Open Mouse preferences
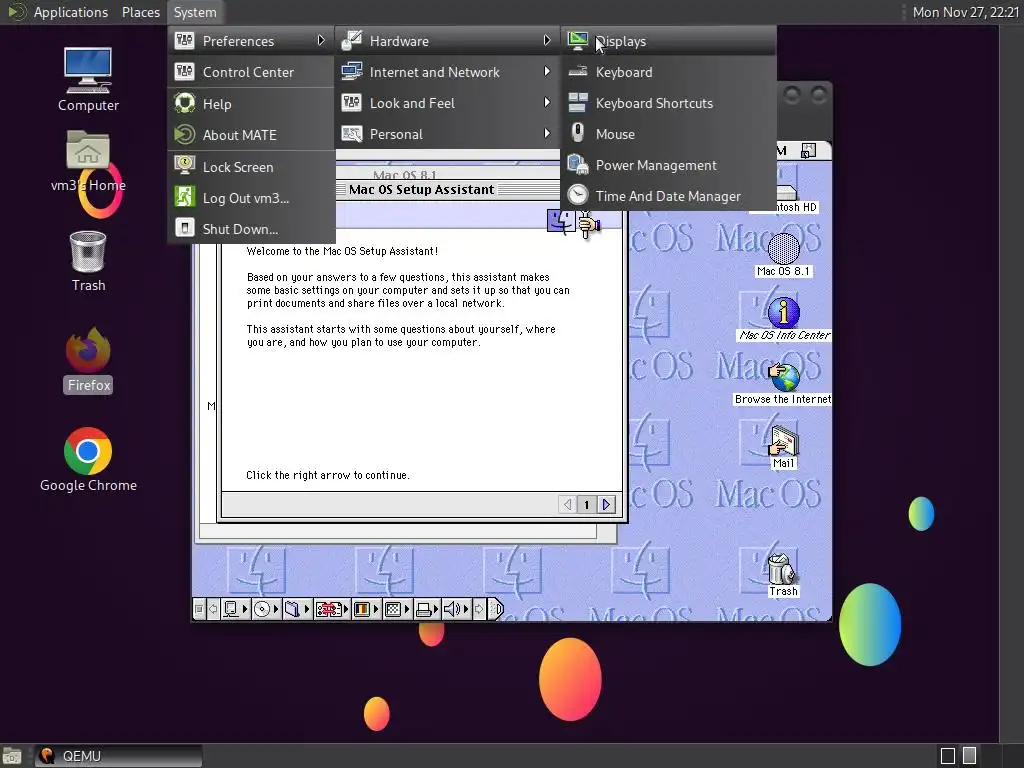 point(669,135)
